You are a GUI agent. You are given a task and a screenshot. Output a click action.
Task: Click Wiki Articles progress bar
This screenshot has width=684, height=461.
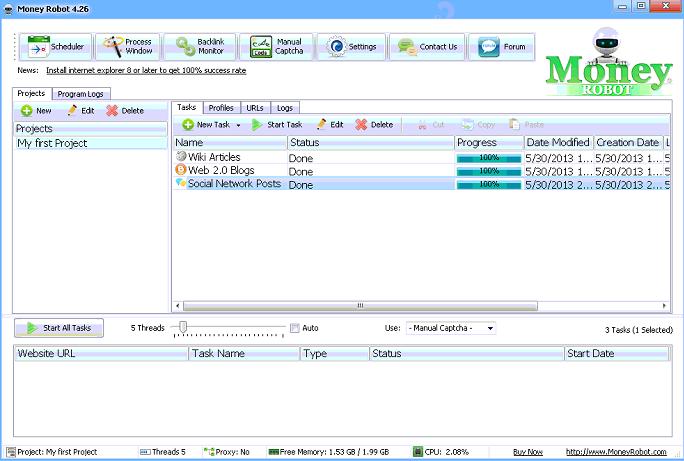pyautogui.click(x=489, y=158)
